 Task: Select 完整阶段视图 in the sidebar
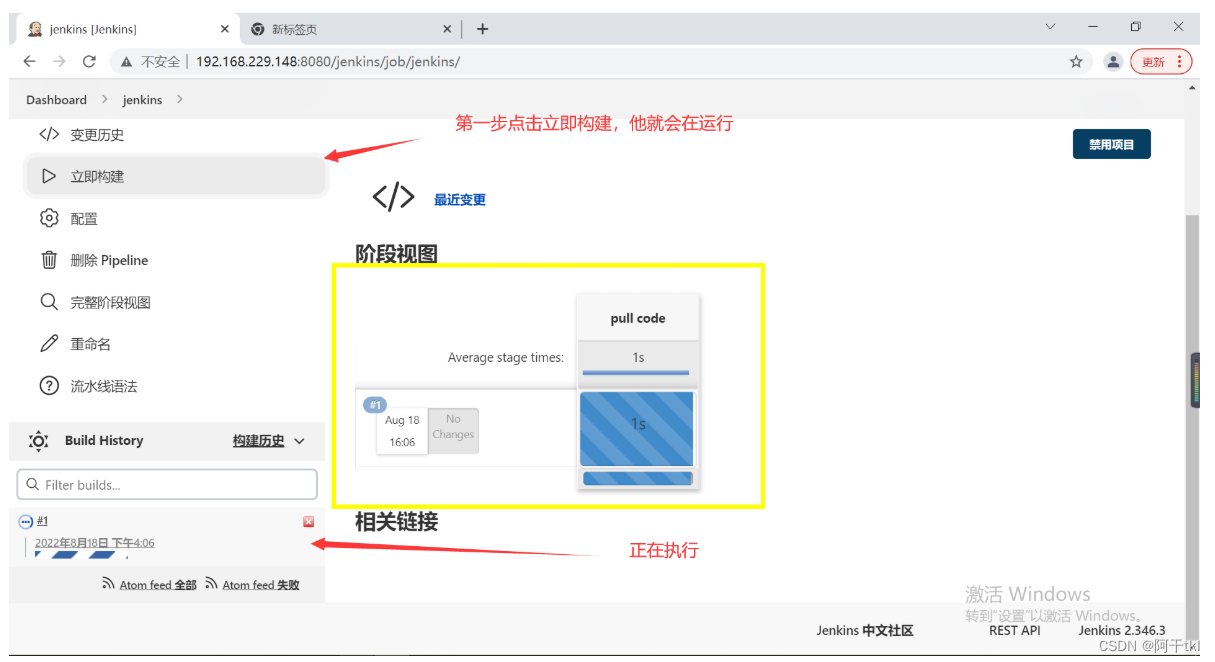110,303
